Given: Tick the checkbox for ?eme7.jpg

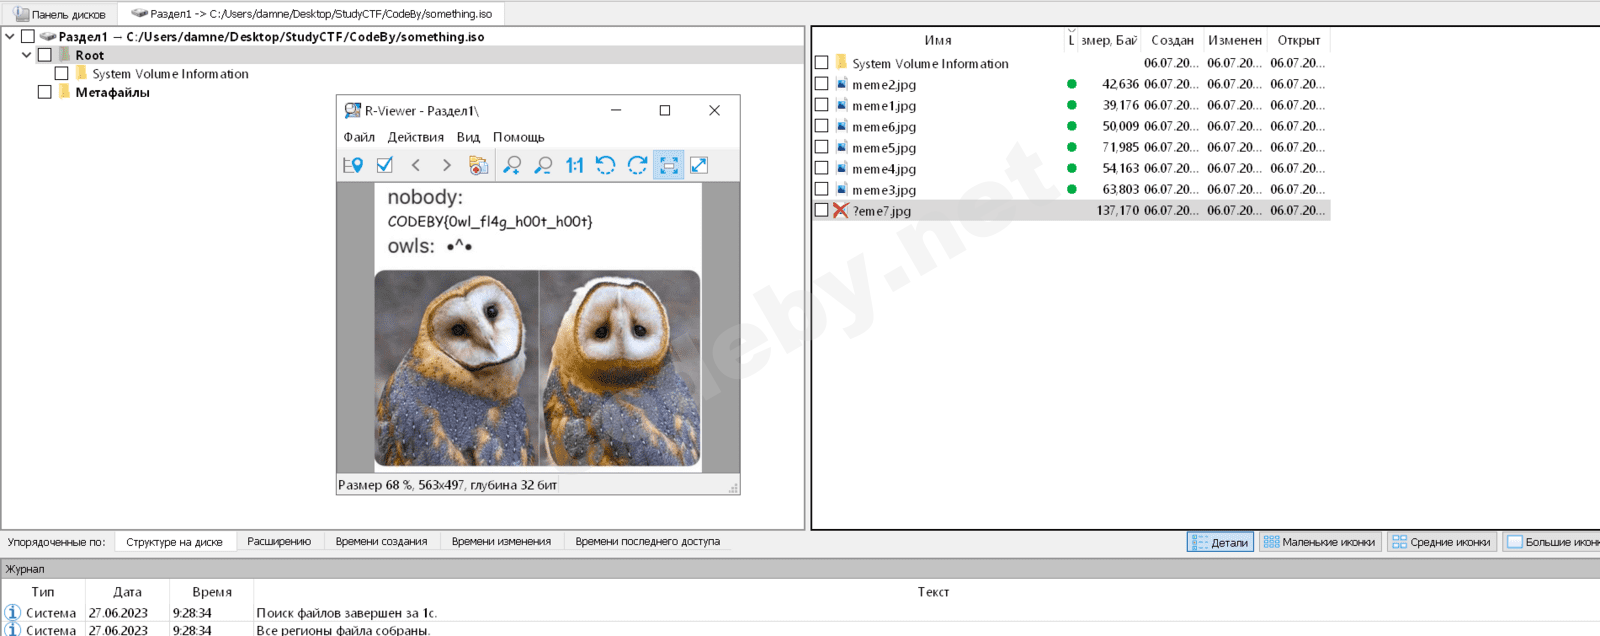Looking at the screenshot, I should click(x=821, y=210).
